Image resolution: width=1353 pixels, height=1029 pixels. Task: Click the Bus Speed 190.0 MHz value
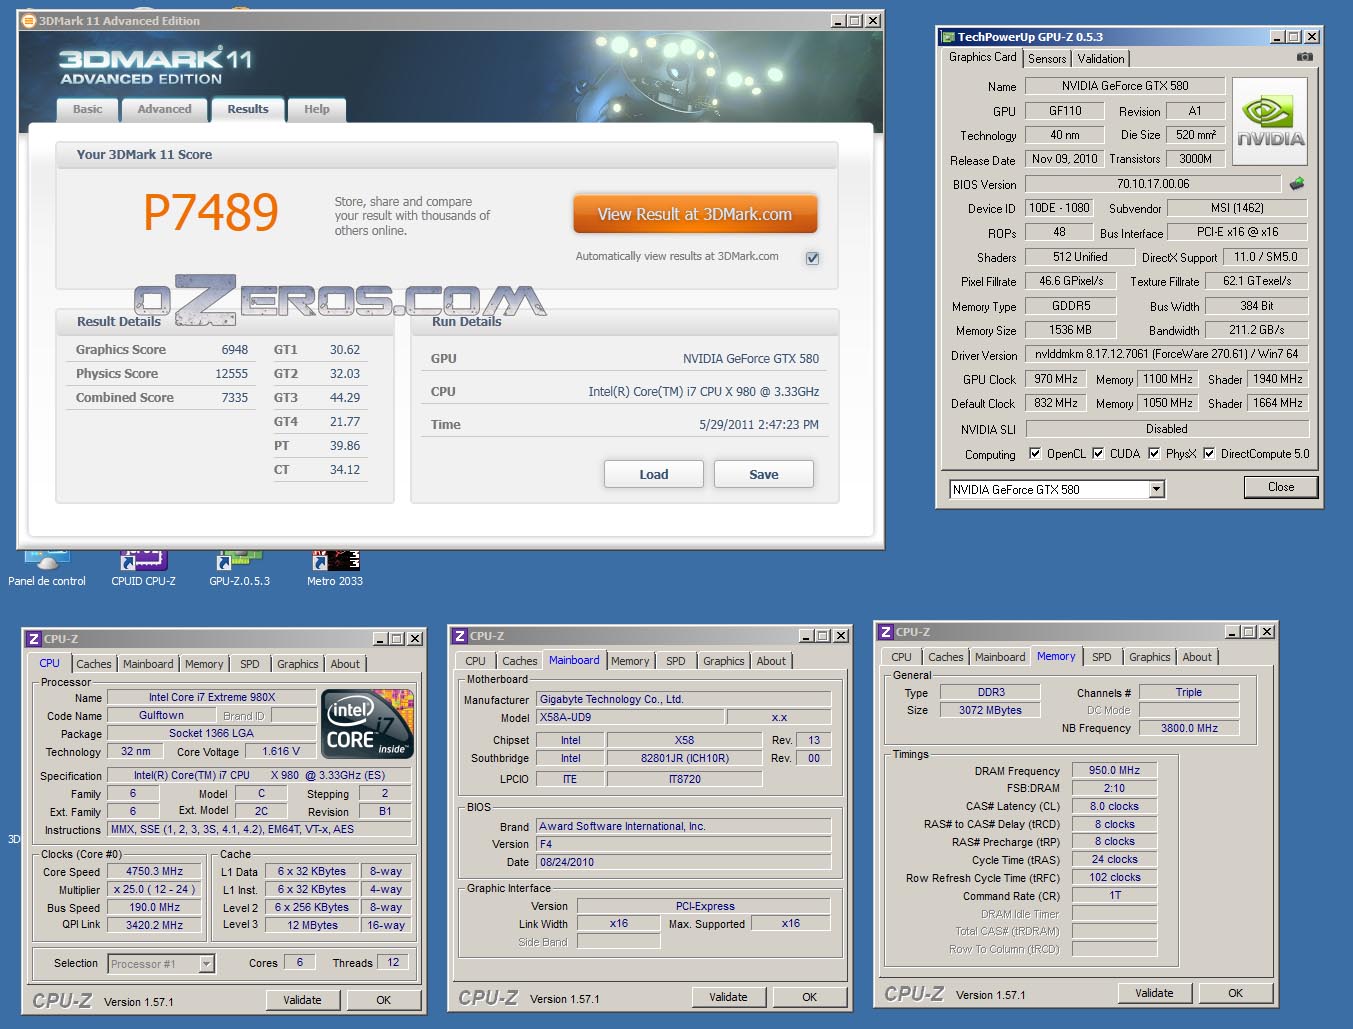[154, 907]
